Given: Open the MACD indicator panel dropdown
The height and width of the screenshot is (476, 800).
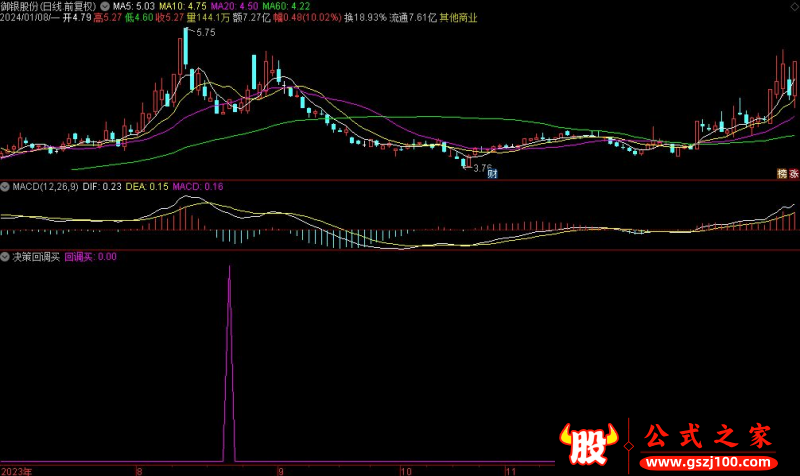Looking at the screenshot, I should tap(5, 187).
